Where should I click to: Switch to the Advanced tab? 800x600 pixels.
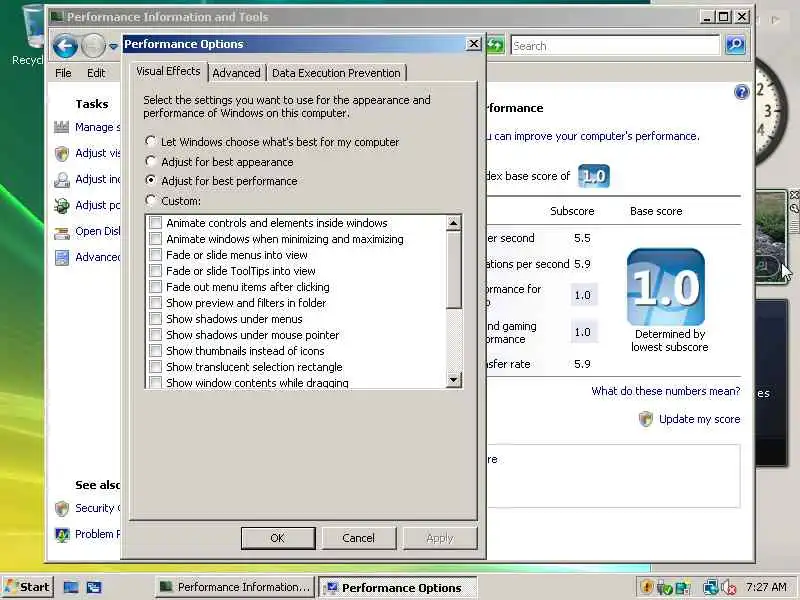(236, 73)
